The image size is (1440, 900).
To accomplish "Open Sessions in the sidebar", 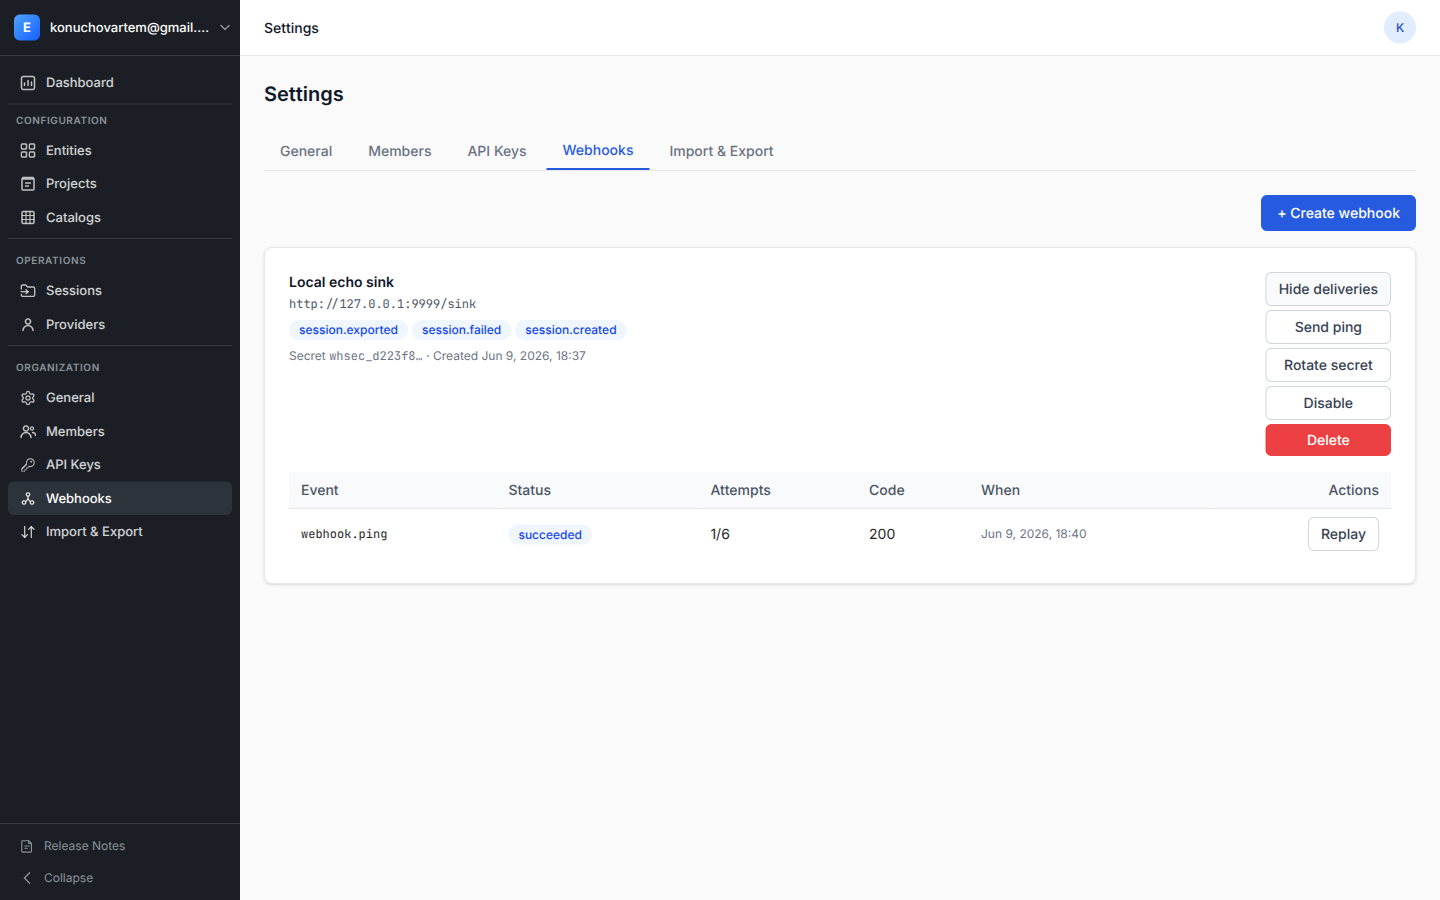I will pyautogui.click(x=120, y=291).
